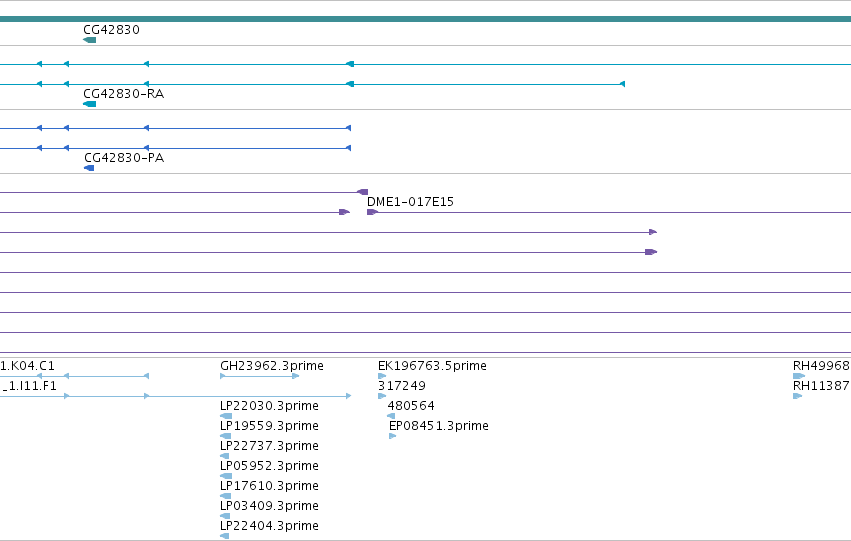Select the 480564 feature label

click(411, 406)
